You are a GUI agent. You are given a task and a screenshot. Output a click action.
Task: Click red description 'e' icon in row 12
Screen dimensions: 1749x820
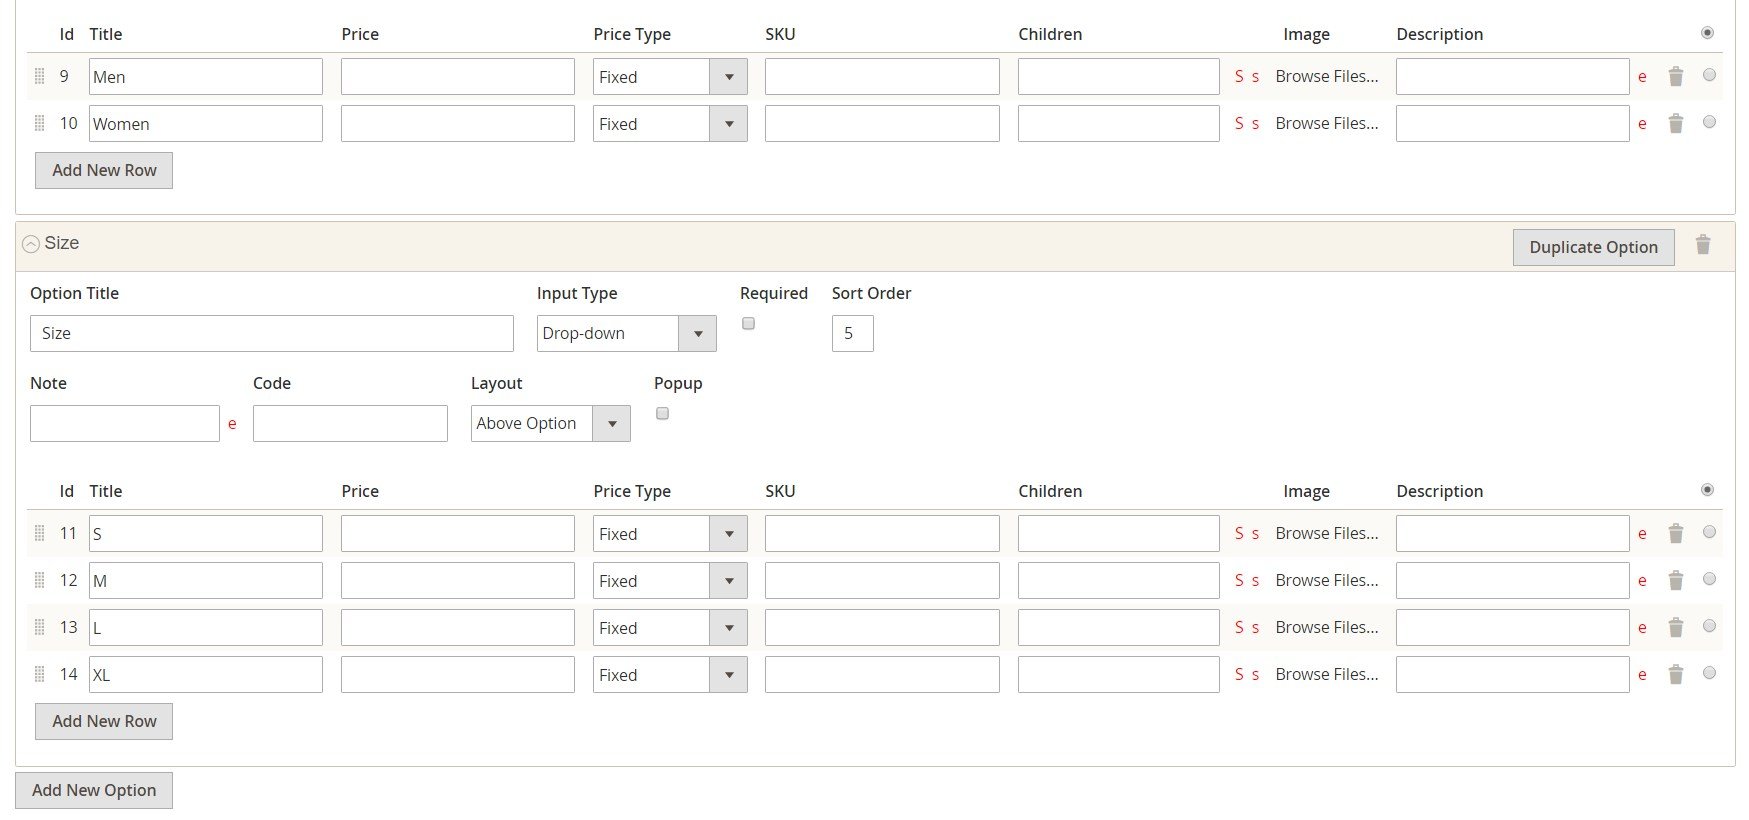(x=1642, y=581)
